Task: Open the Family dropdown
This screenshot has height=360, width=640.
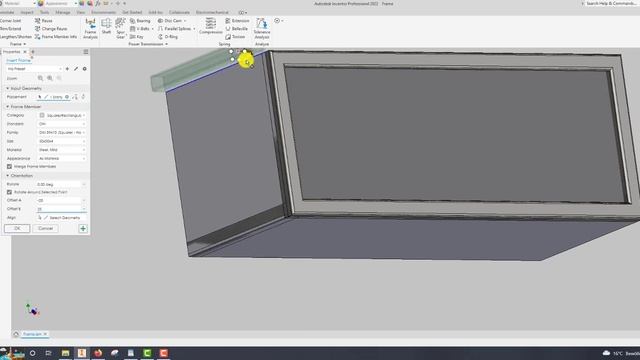Action: click(62, 133)
